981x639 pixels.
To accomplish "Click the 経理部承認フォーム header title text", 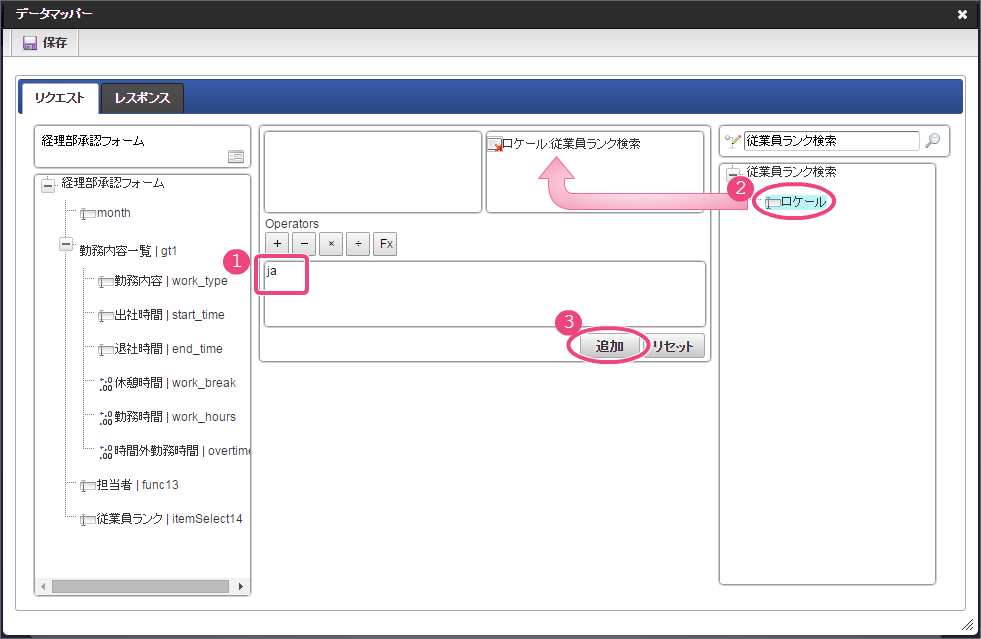I will pos(93,141).
